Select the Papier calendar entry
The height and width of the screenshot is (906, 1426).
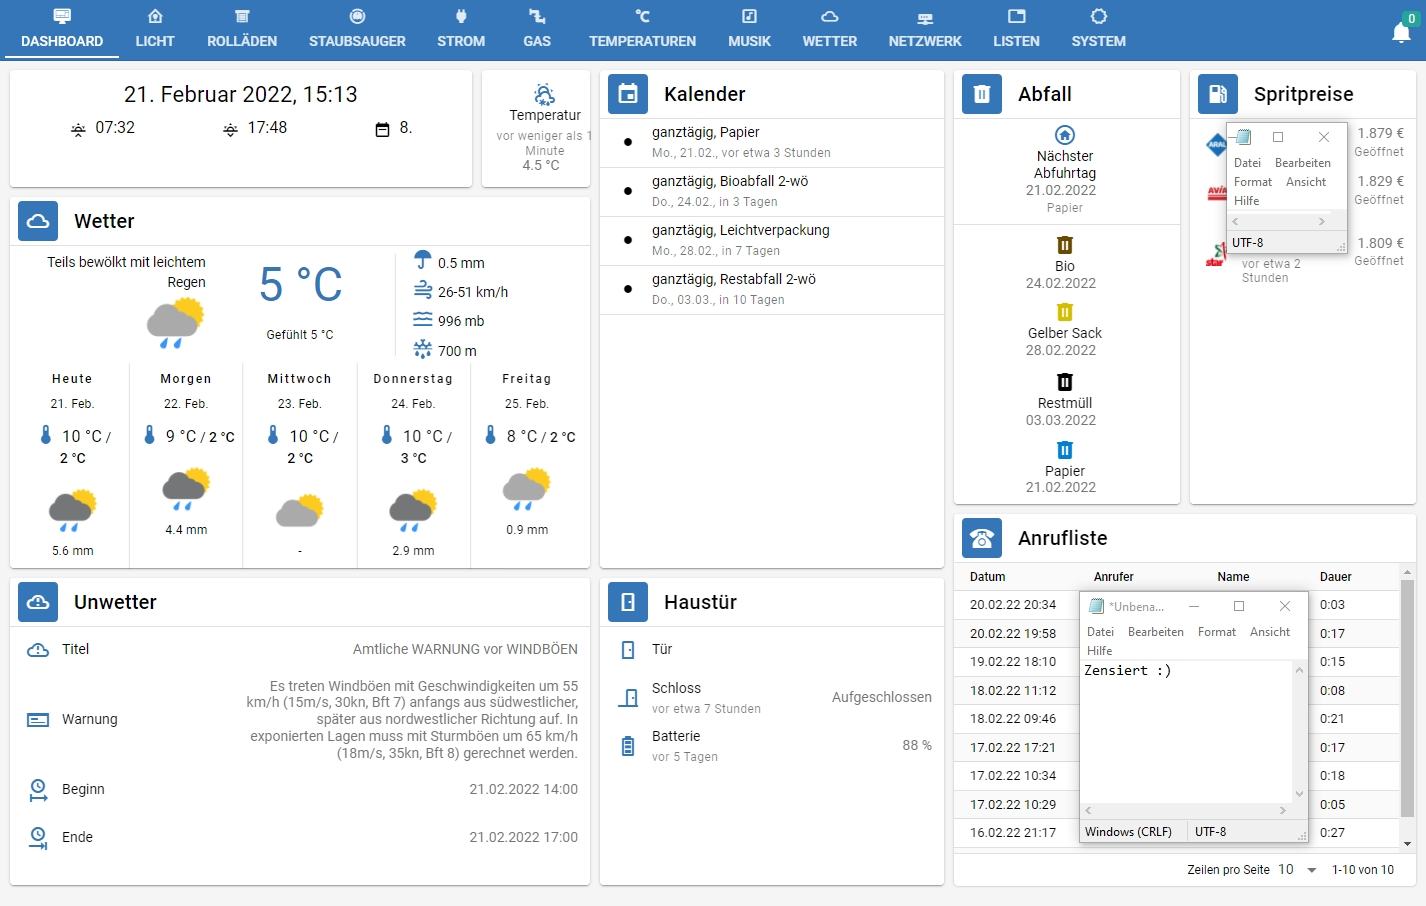[772, 142]
